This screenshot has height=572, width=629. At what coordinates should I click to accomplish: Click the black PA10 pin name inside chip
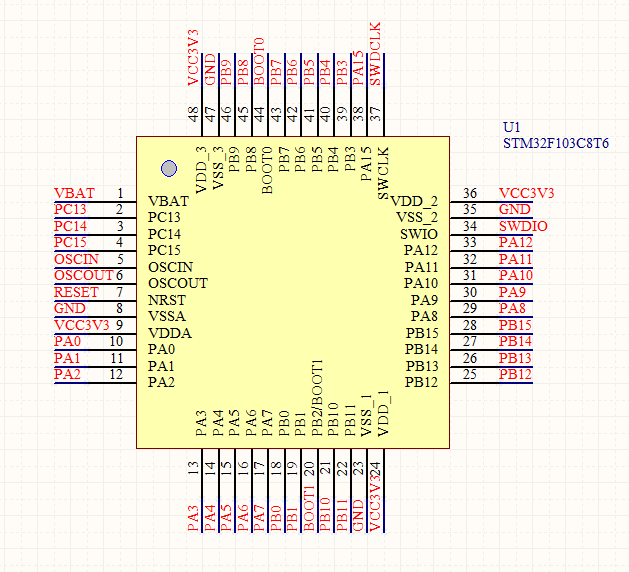pos(421,283)
